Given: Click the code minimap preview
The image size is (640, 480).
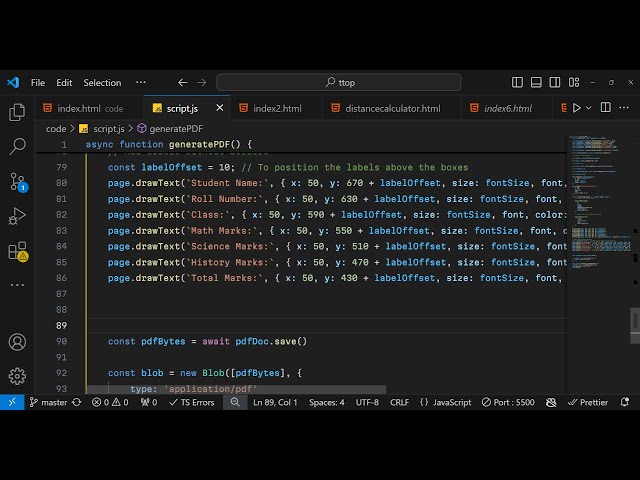Looking at the screenshot, I should [599, 200].
